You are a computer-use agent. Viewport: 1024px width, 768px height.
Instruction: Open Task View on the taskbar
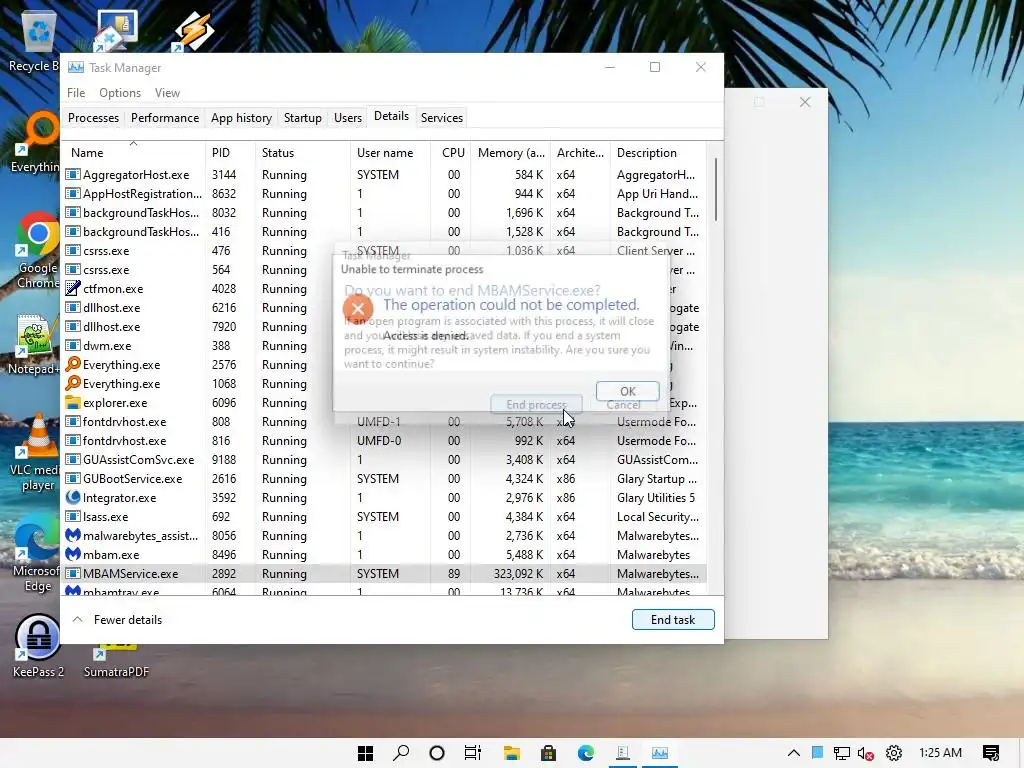click(x=472, y=753)
